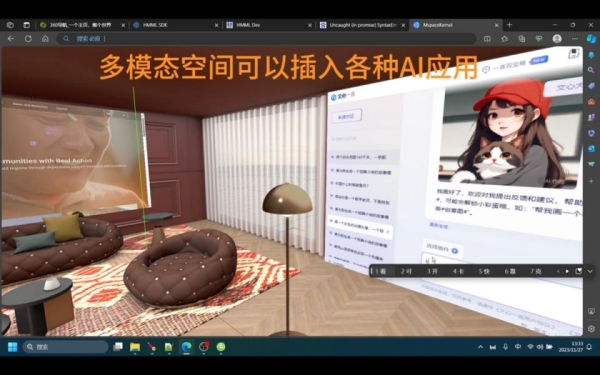600x375 pixels.
Task: Open the sidebar shopping tag icon
Action: [x=591, y=86]
